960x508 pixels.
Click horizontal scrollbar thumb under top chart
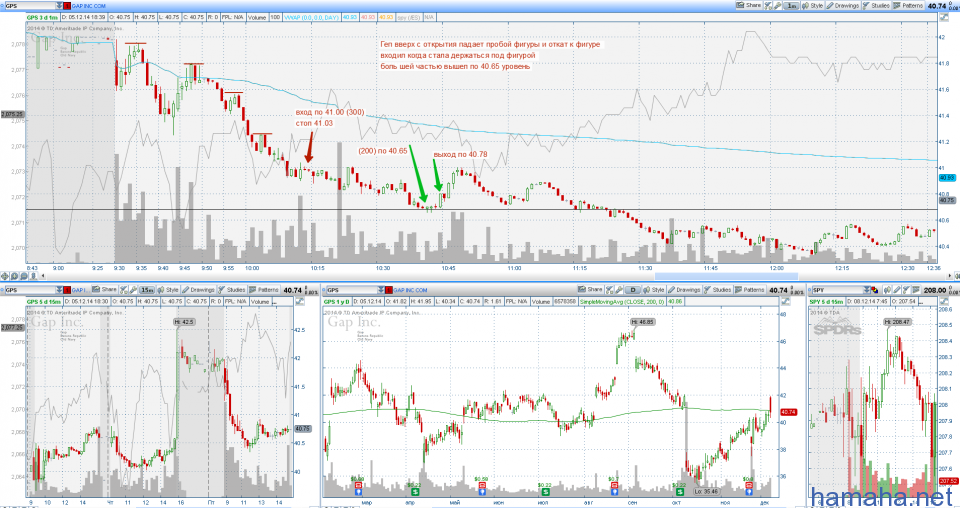pos(727,277)
